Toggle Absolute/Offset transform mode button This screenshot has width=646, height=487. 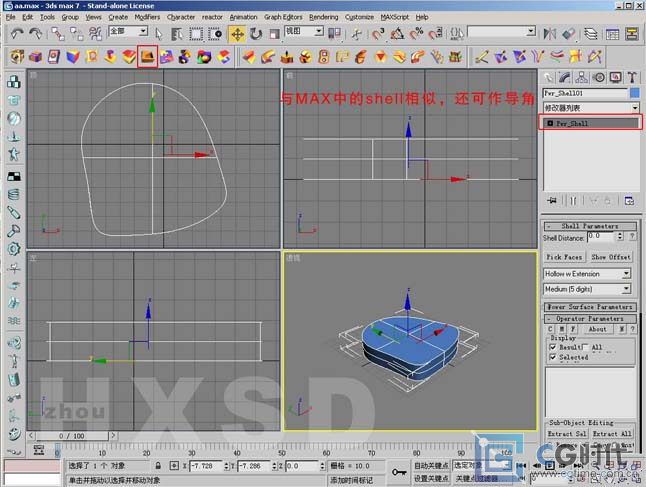tap(174, 466)
